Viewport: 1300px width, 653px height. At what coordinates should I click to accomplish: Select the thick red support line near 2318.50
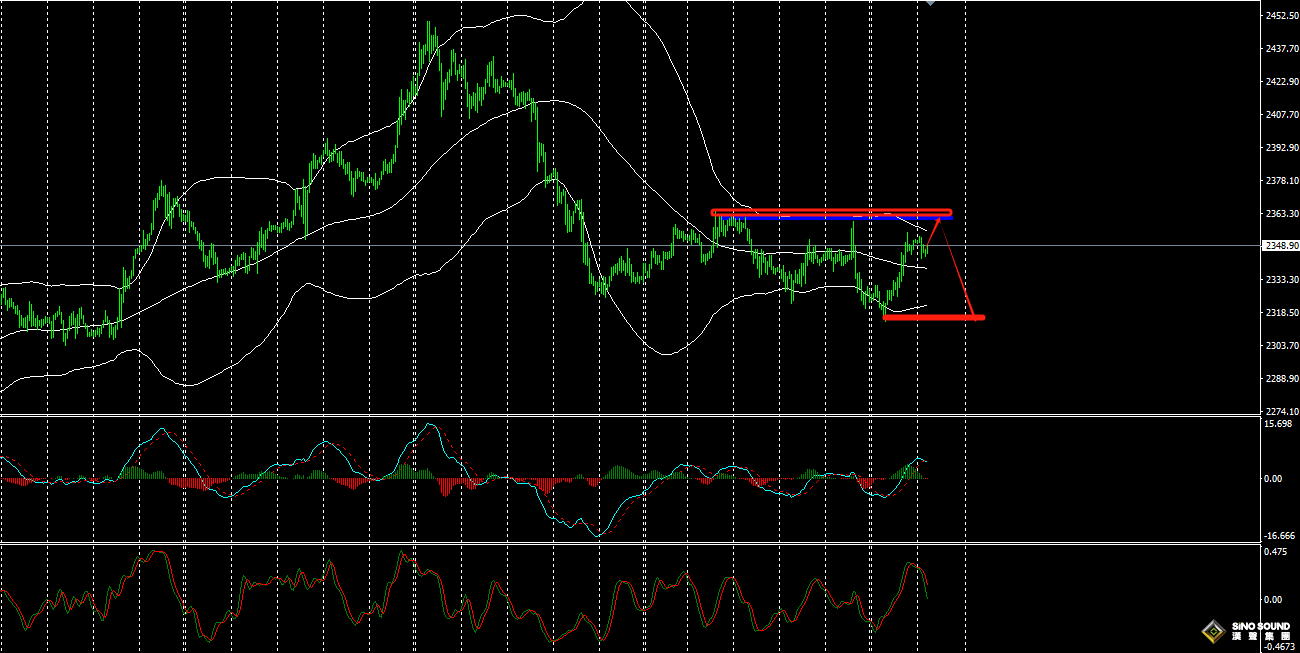(934, 318)
